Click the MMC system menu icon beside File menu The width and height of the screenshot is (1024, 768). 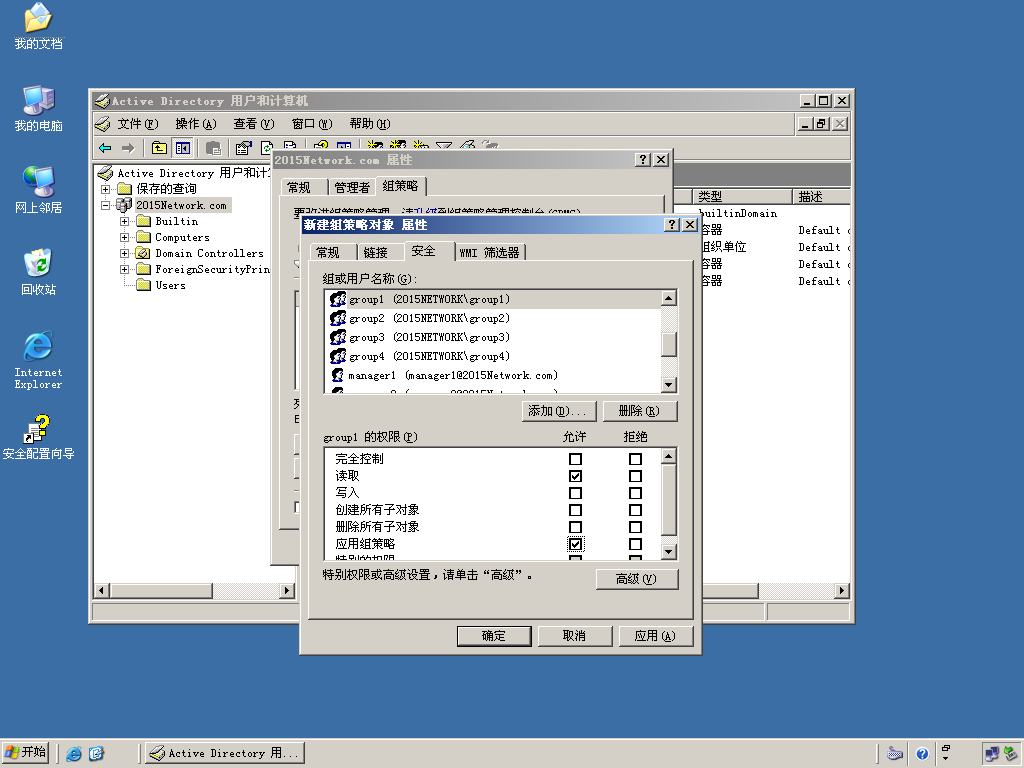click(x=103, y=123)
